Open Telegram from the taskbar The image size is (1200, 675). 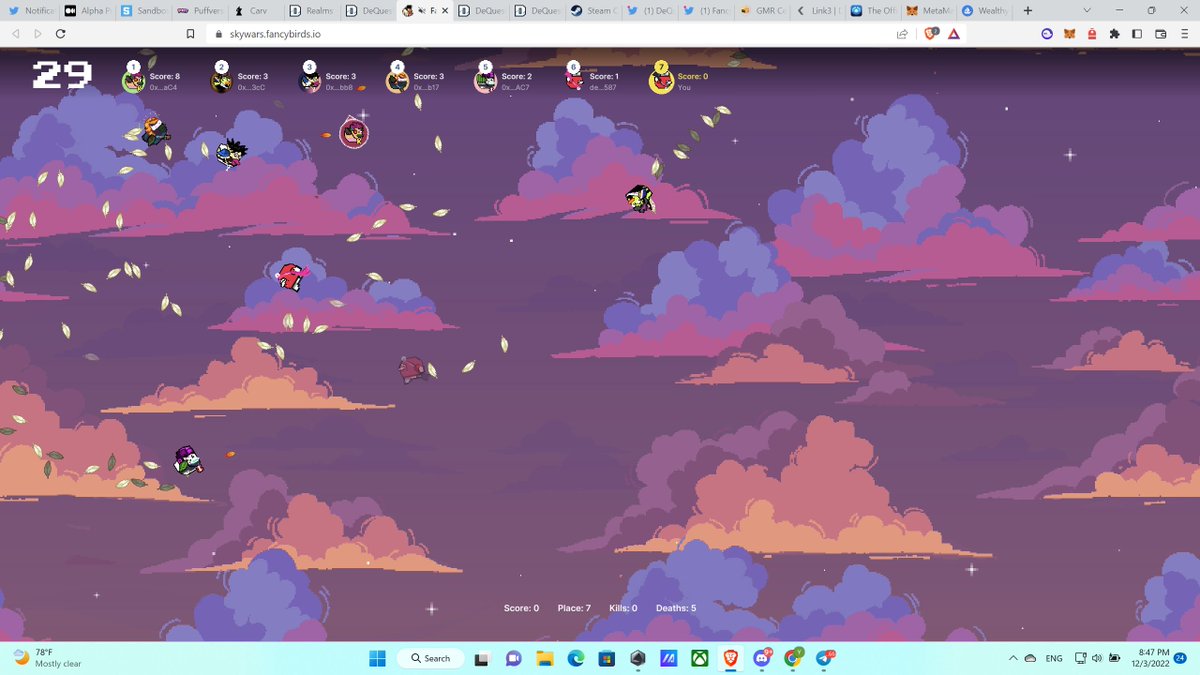[x=824, y=658]
